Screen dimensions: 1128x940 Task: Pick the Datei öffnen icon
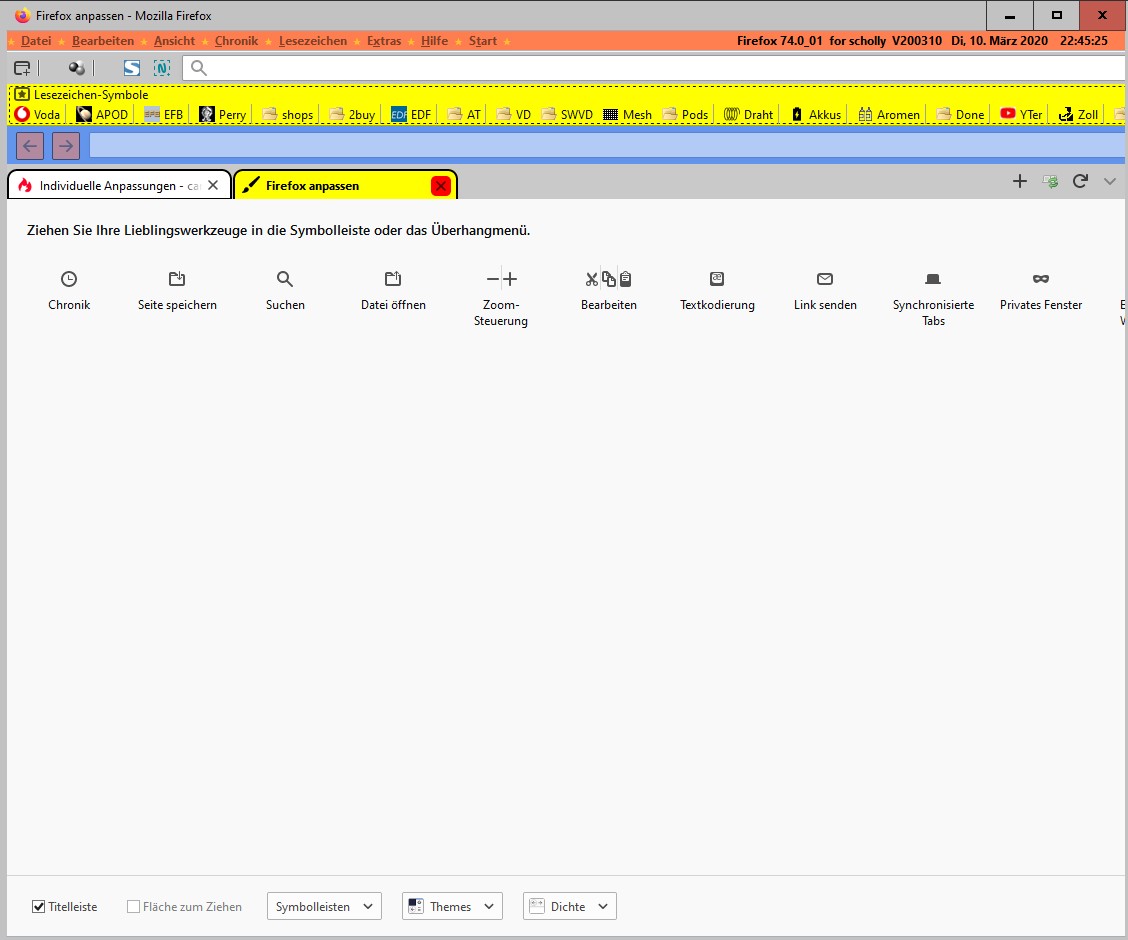click(x=393, y=279)
